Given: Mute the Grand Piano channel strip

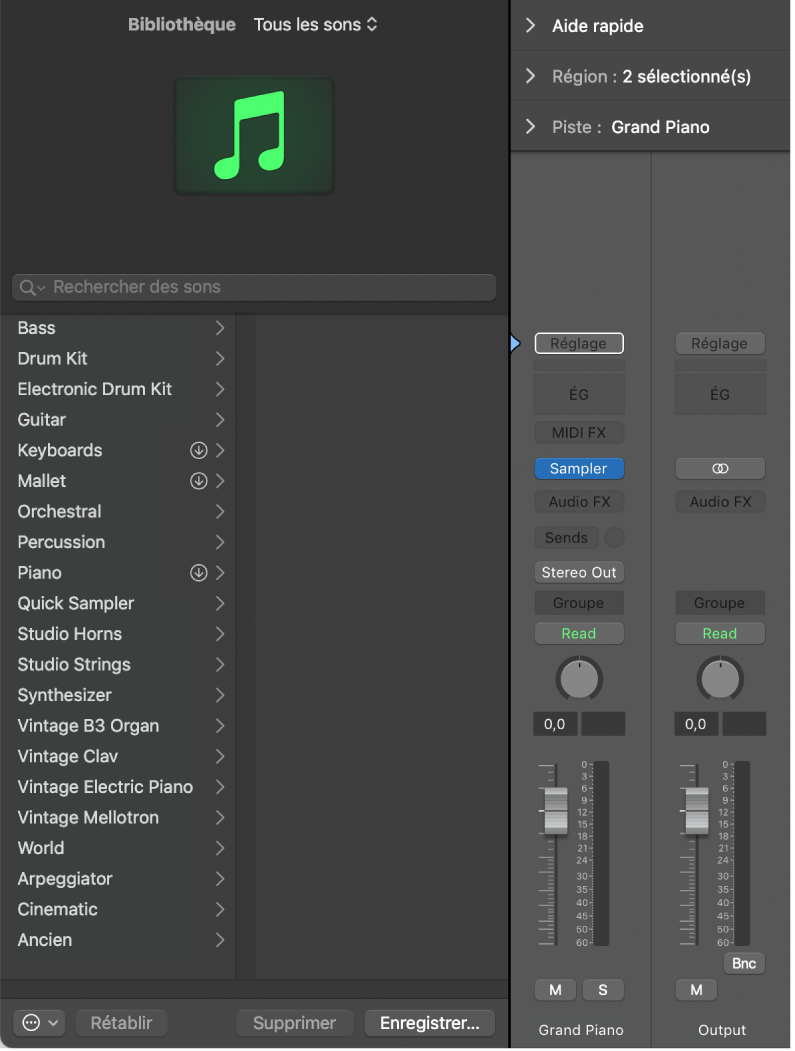Looking at the screenshot, I should [555, 990].
